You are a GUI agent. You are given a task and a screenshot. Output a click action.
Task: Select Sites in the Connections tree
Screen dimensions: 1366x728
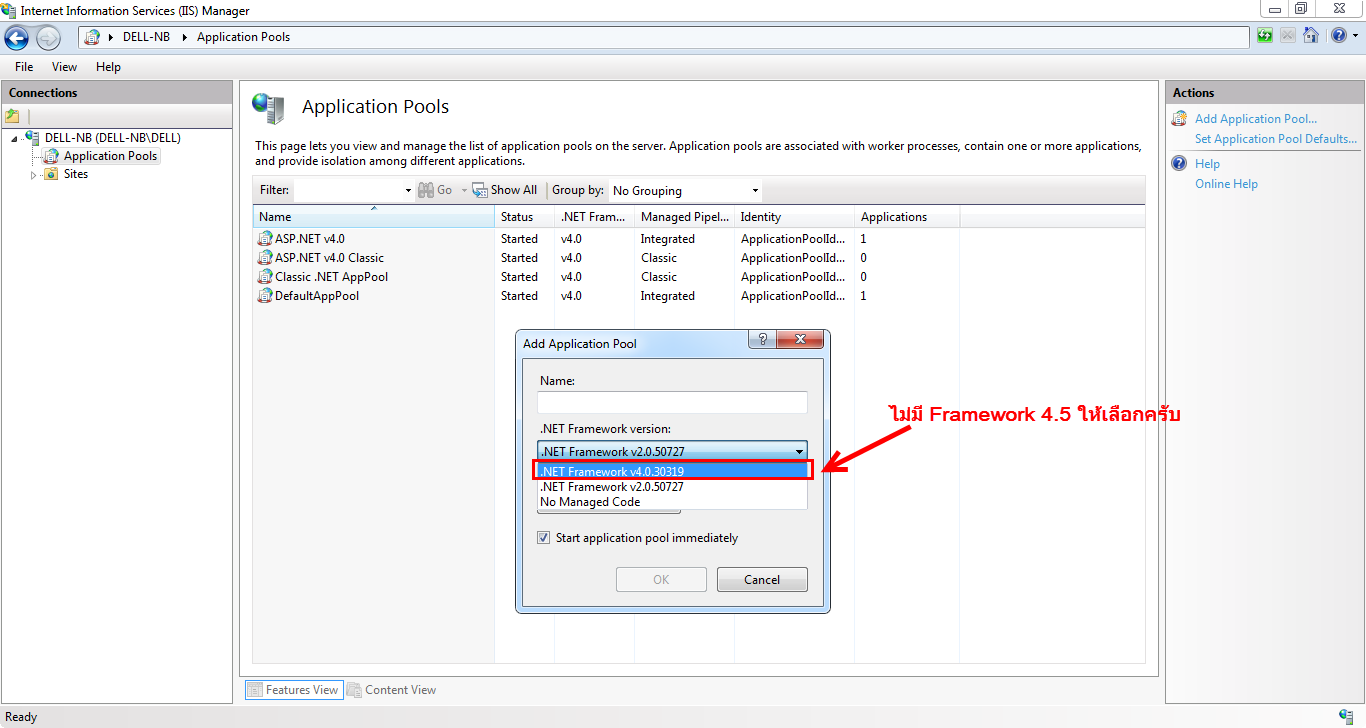76,174
